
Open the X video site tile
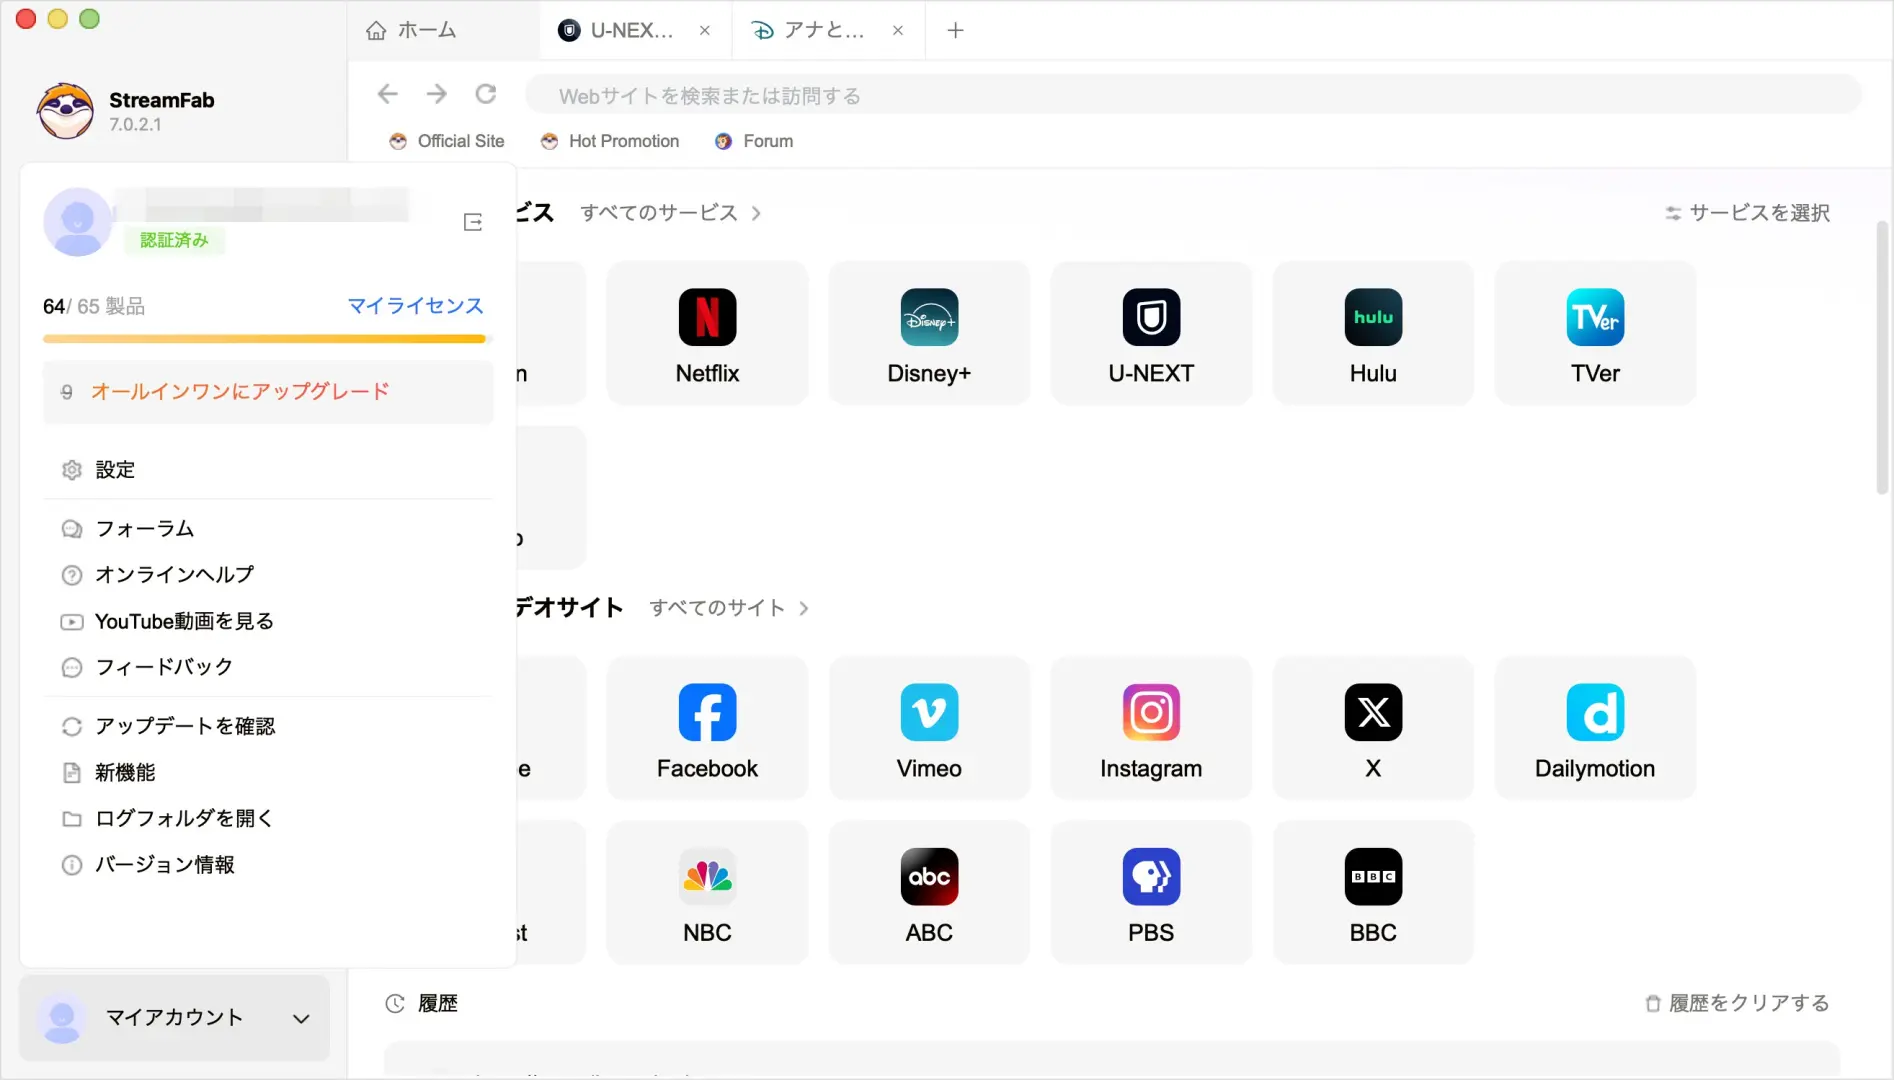[1373, 728]
